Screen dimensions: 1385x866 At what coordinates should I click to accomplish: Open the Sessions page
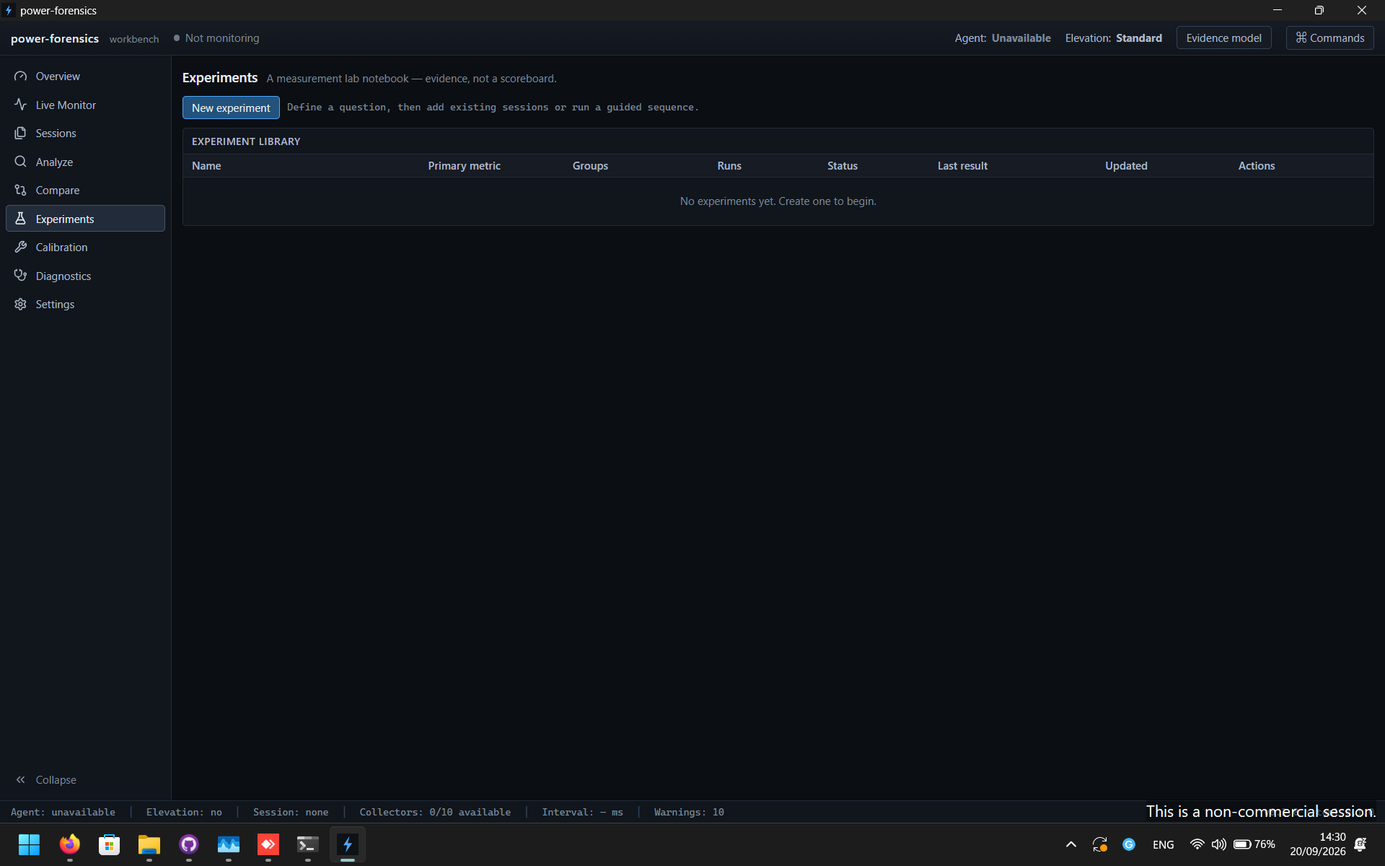point(85,133)
